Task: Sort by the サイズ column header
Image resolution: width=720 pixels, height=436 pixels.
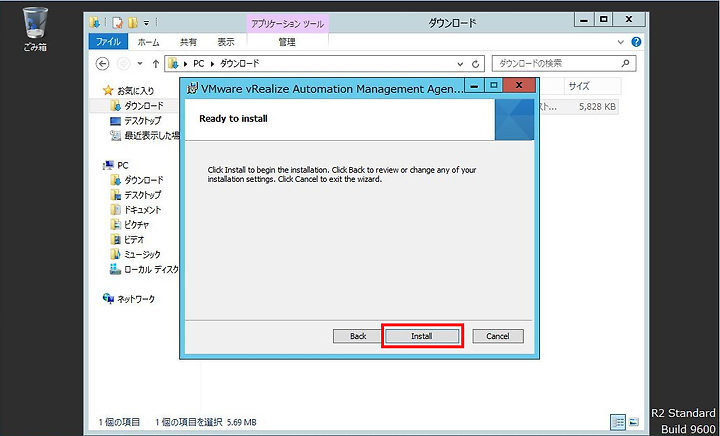Action: click(x=592, y=86)
